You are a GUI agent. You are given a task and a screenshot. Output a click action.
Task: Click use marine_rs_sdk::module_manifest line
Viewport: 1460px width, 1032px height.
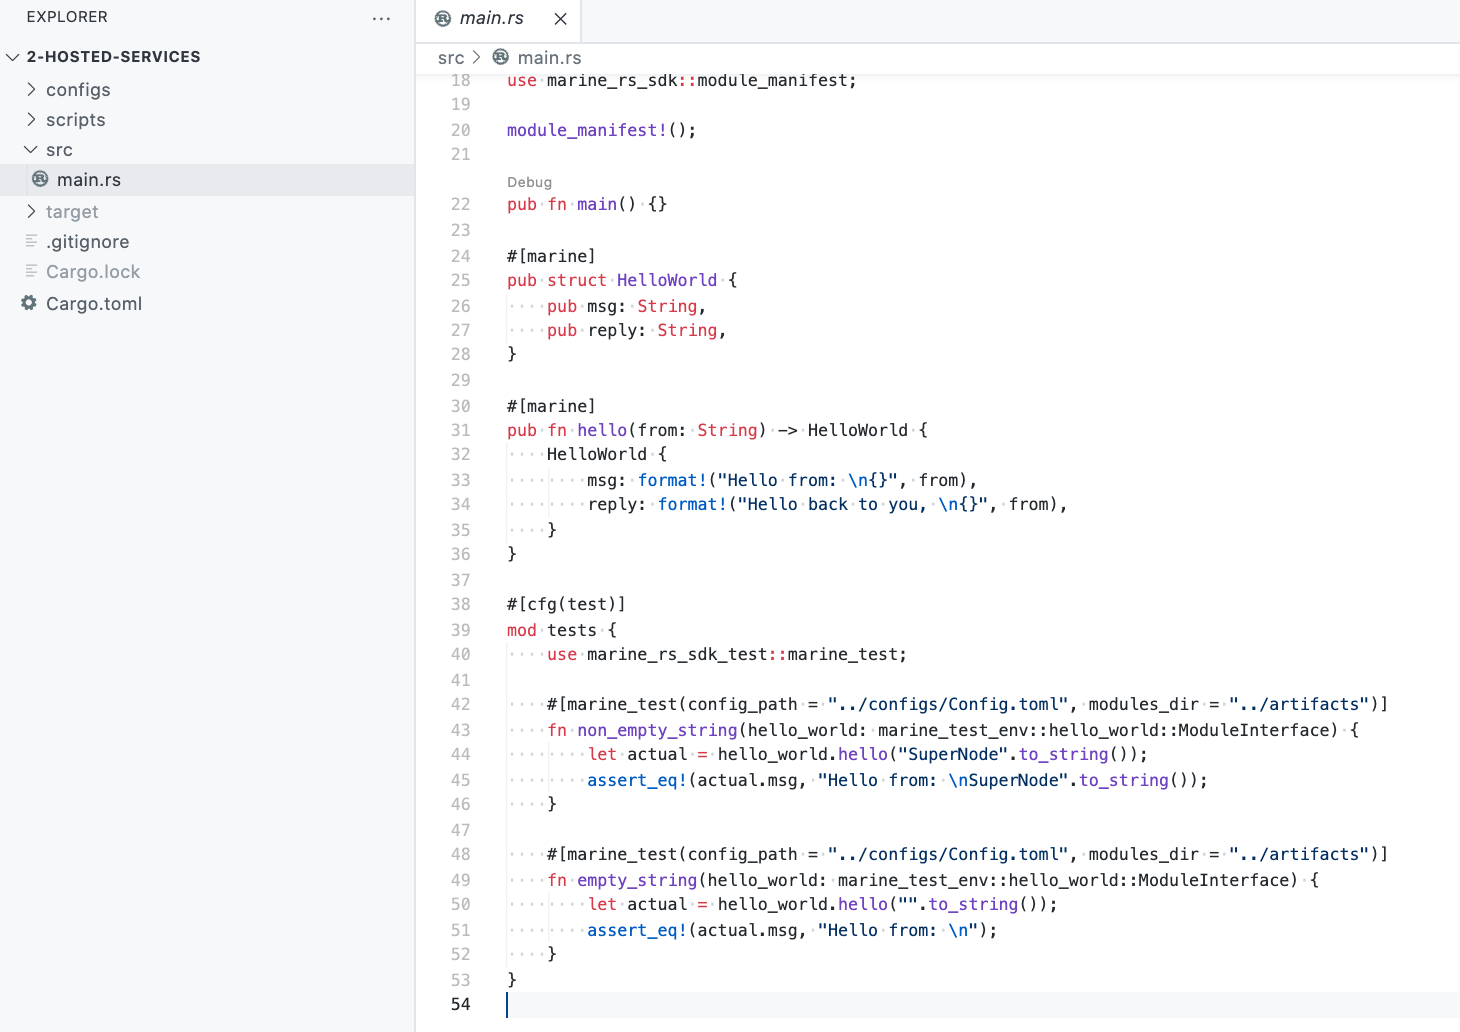pyautogui.click(x=682, y=80)
